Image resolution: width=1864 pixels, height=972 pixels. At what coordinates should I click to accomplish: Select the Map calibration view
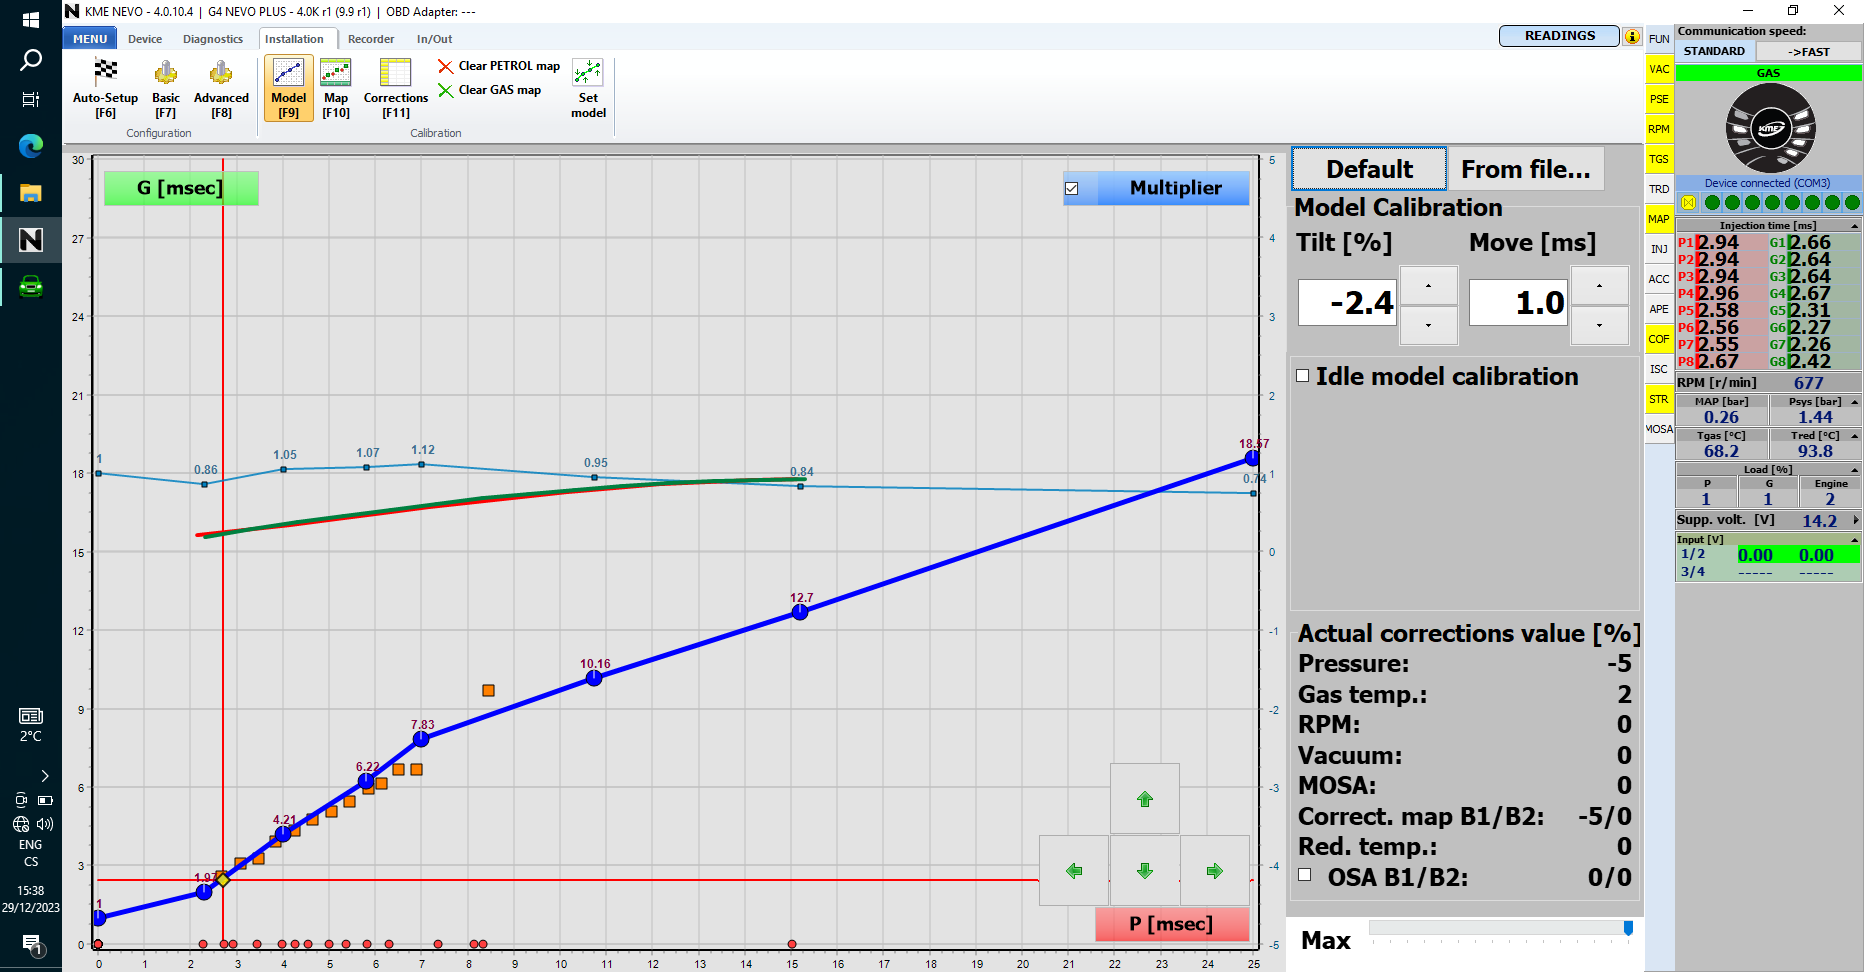point(336,88)
